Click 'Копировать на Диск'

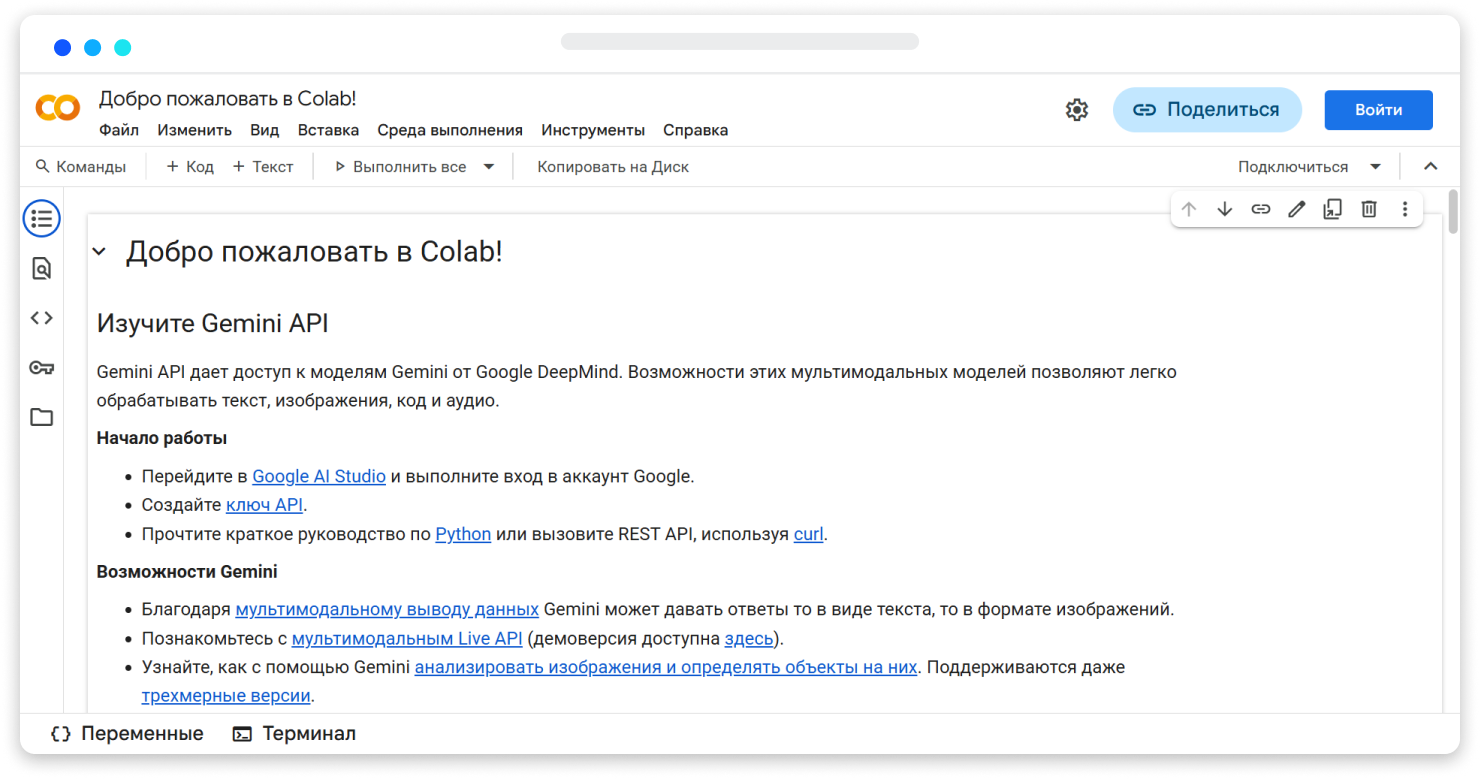click(x=613, y=167)
